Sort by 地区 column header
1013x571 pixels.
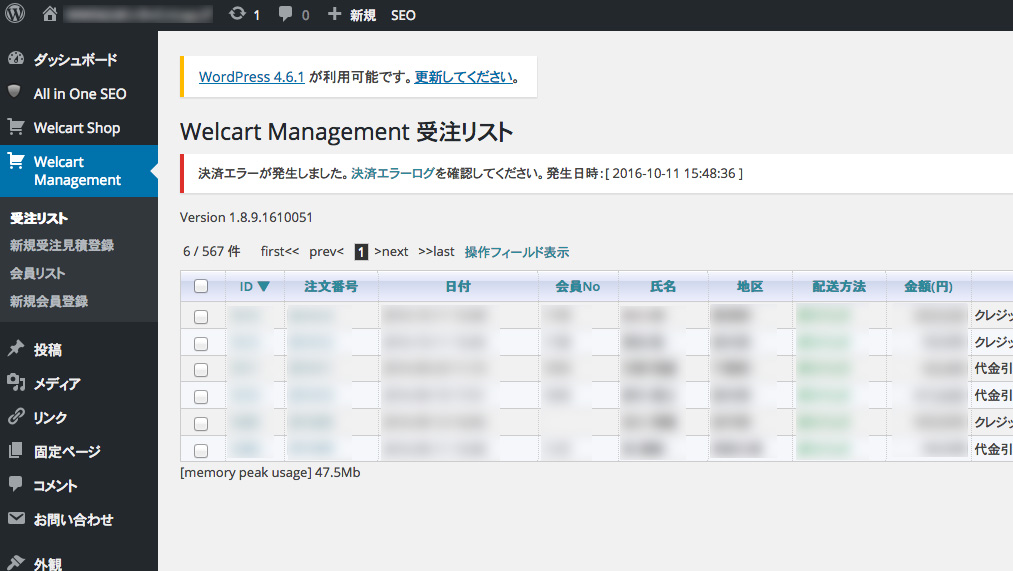coord(750,286)
